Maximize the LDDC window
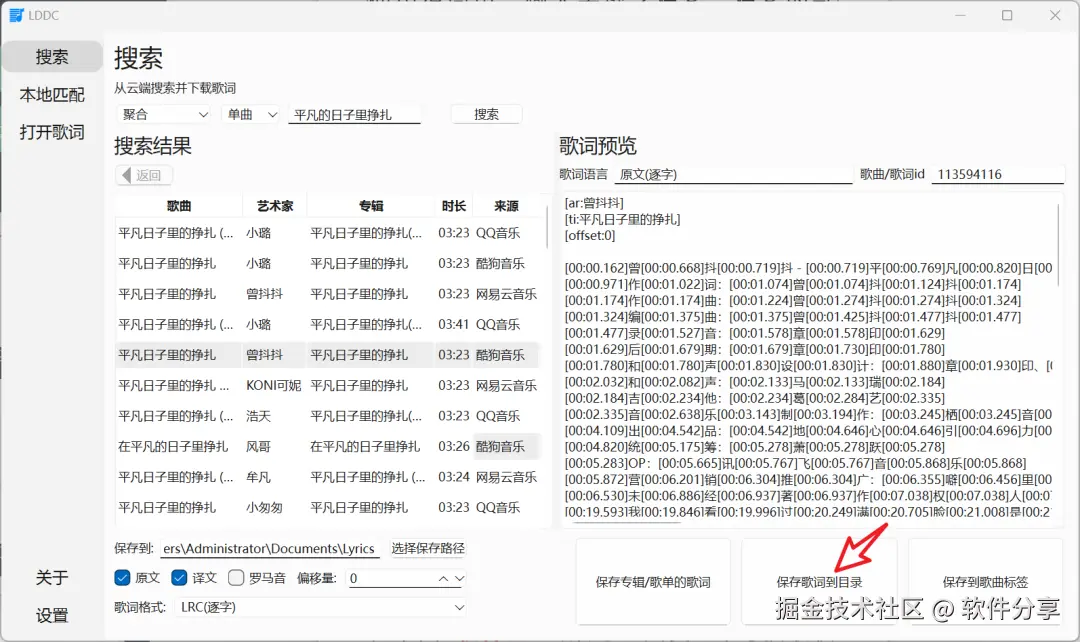Screen dimensions: 1080x642 point(1007,15)
